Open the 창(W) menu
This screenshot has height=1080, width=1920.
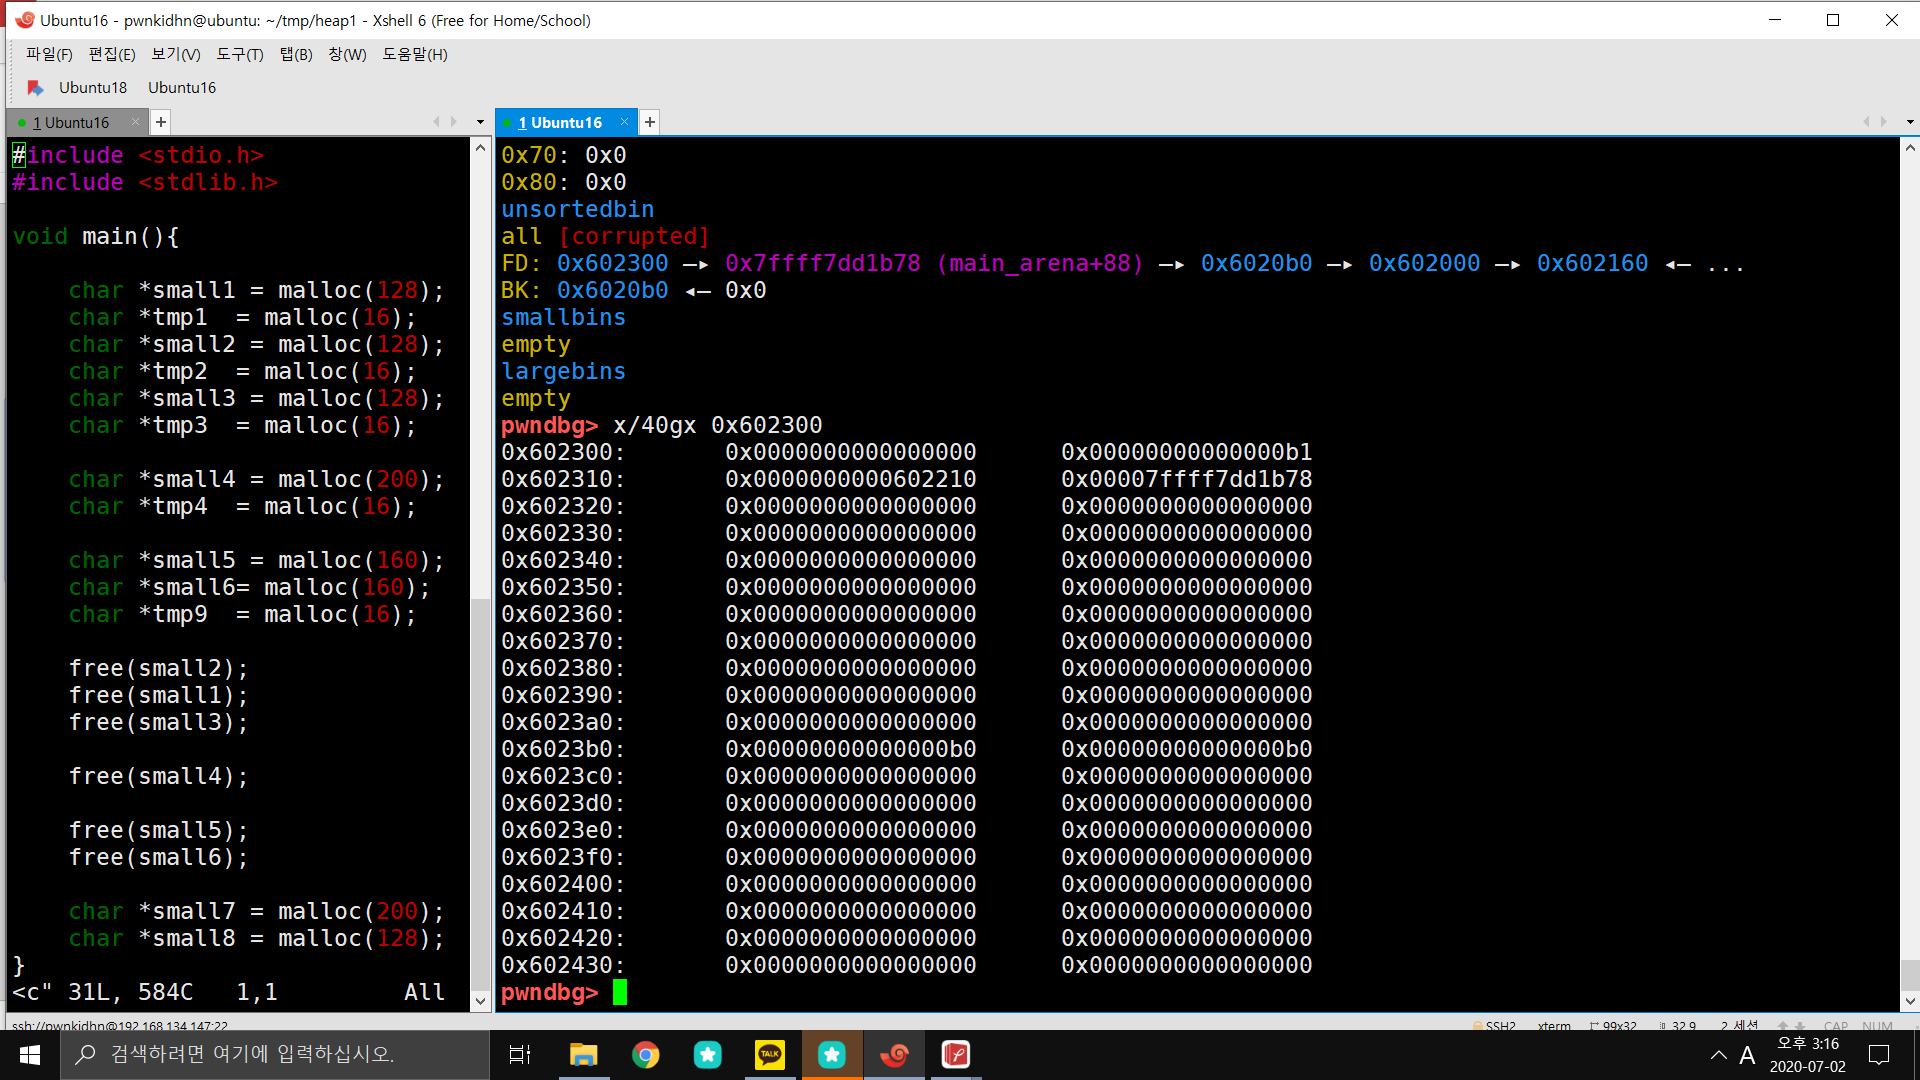[347, 54]
